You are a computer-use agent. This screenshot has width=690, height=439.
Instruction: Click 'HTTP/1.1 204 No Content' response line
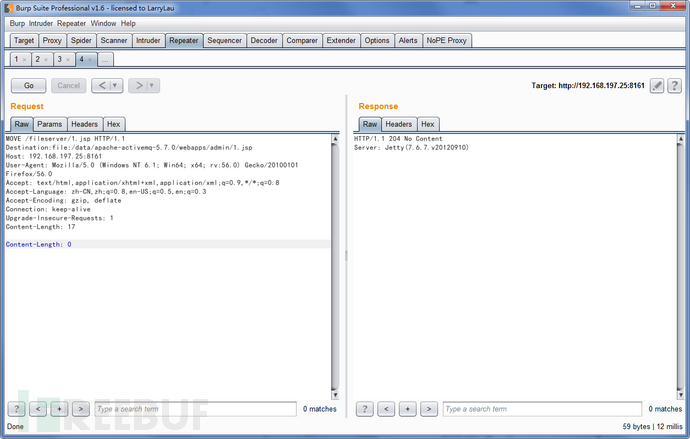pos(398,139)
